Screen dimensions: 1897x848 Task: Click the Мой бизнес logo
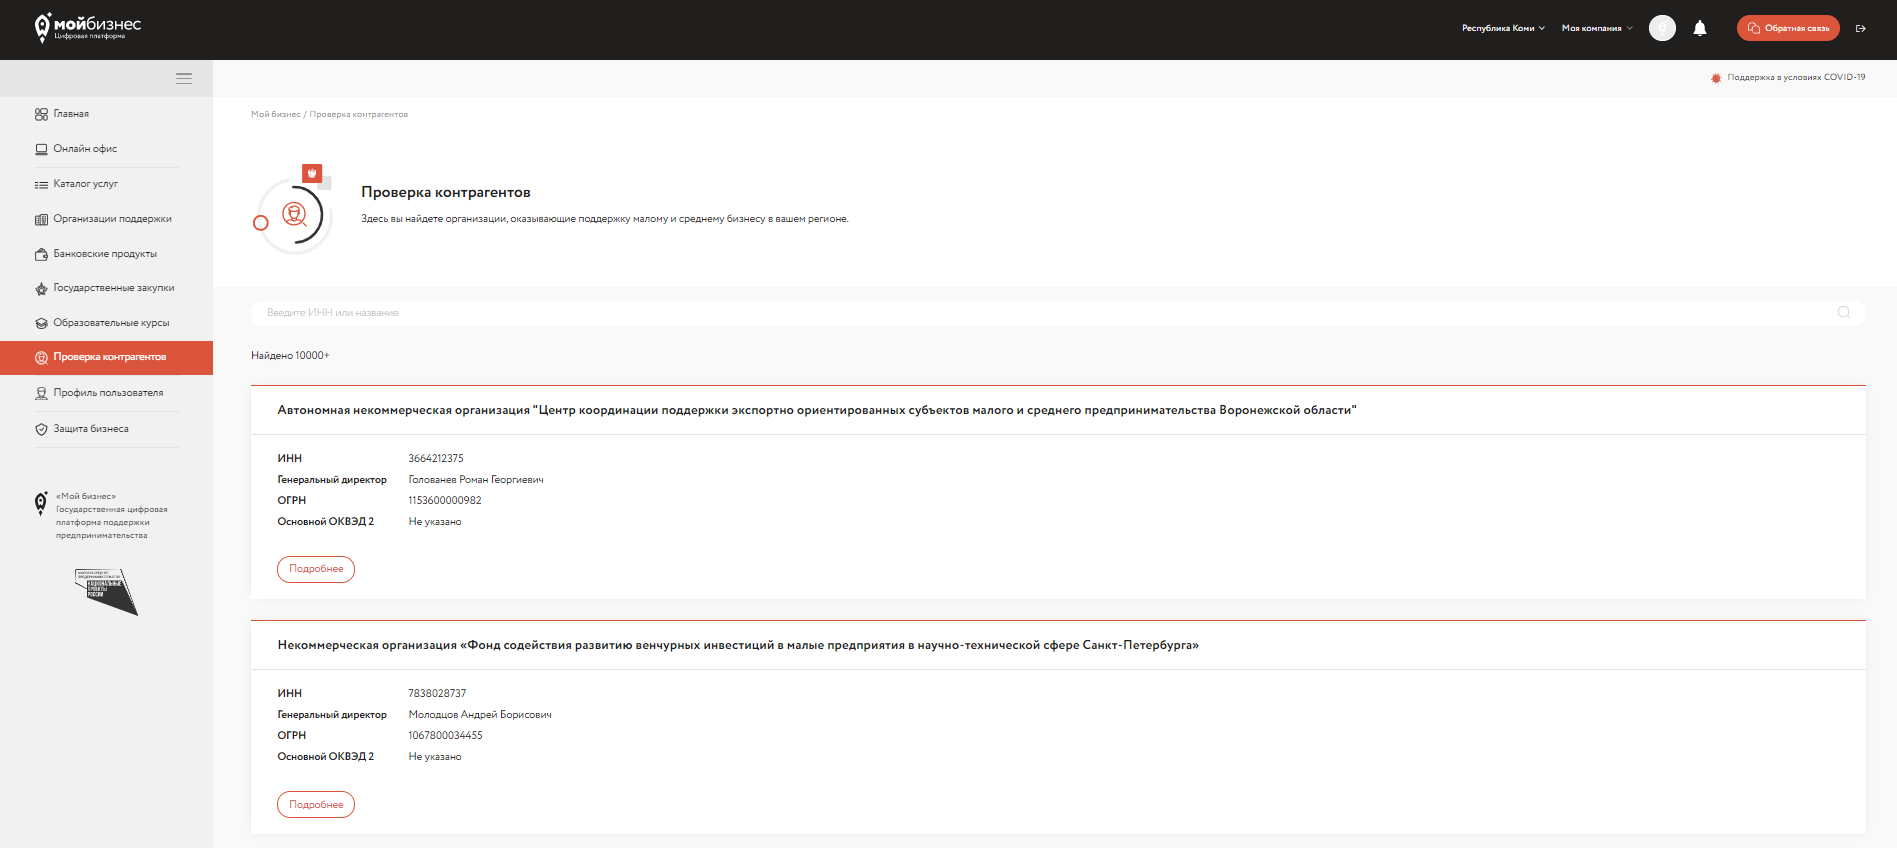(x=88, y=27)
